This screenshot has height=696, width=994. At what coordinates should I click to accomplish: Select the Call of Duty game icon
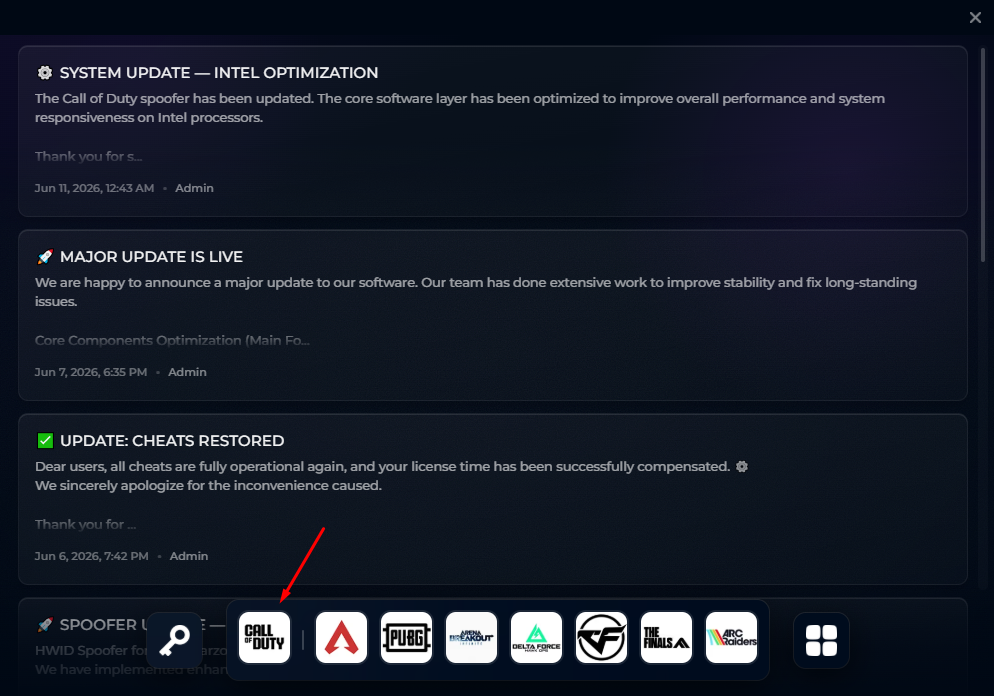(264, 638)
